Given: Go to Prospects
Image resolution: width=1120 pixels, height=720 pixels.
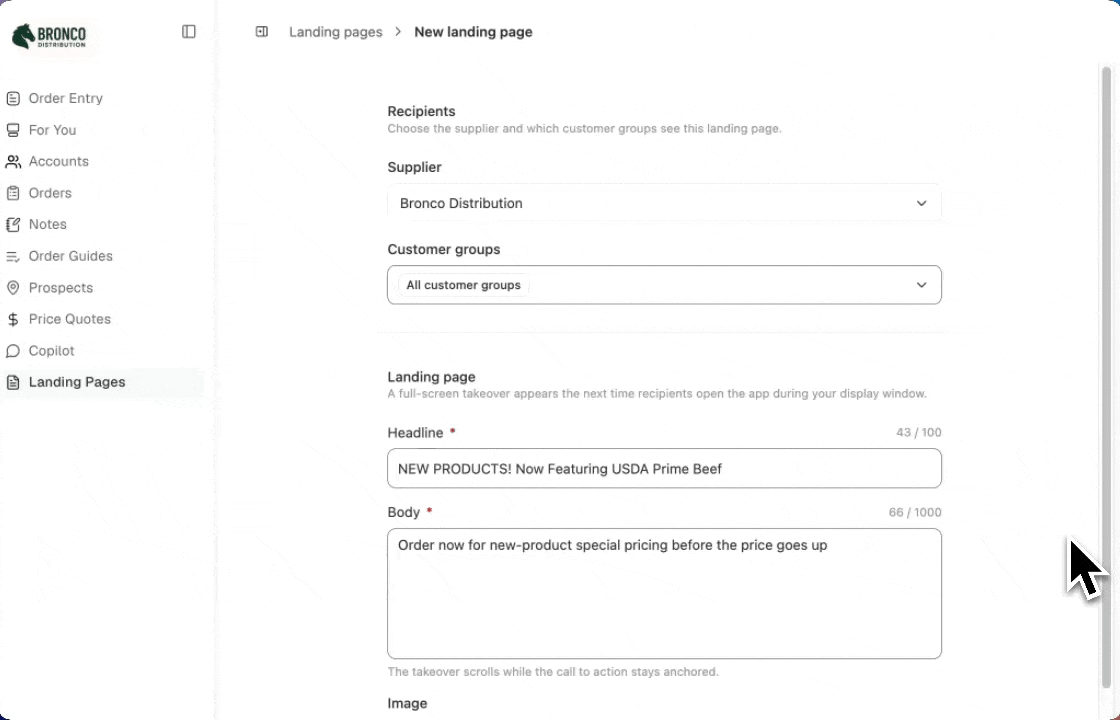Looking at the screenshot, I should point(61,288).
